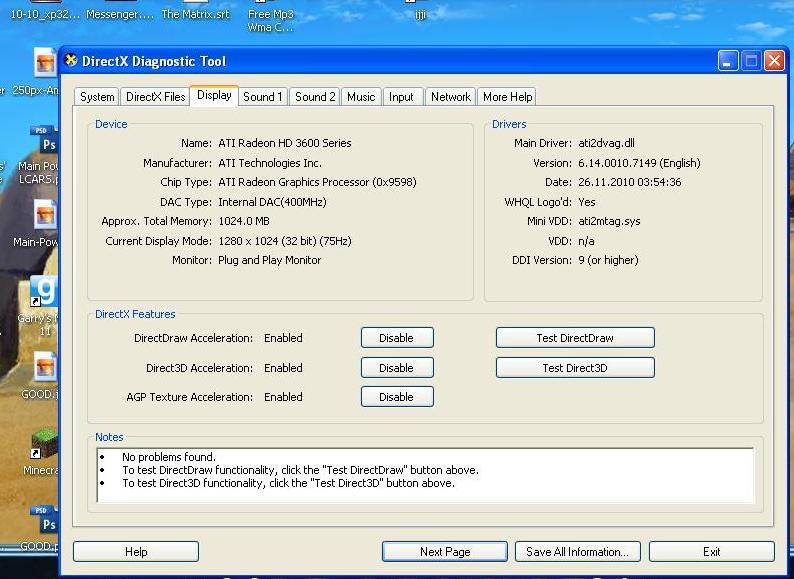Minimize the DirectX Diagnostic Tool window
Image resolution: width=794 pixels, height=579 pixels.
pyautogui.click(x=728, y=61)
